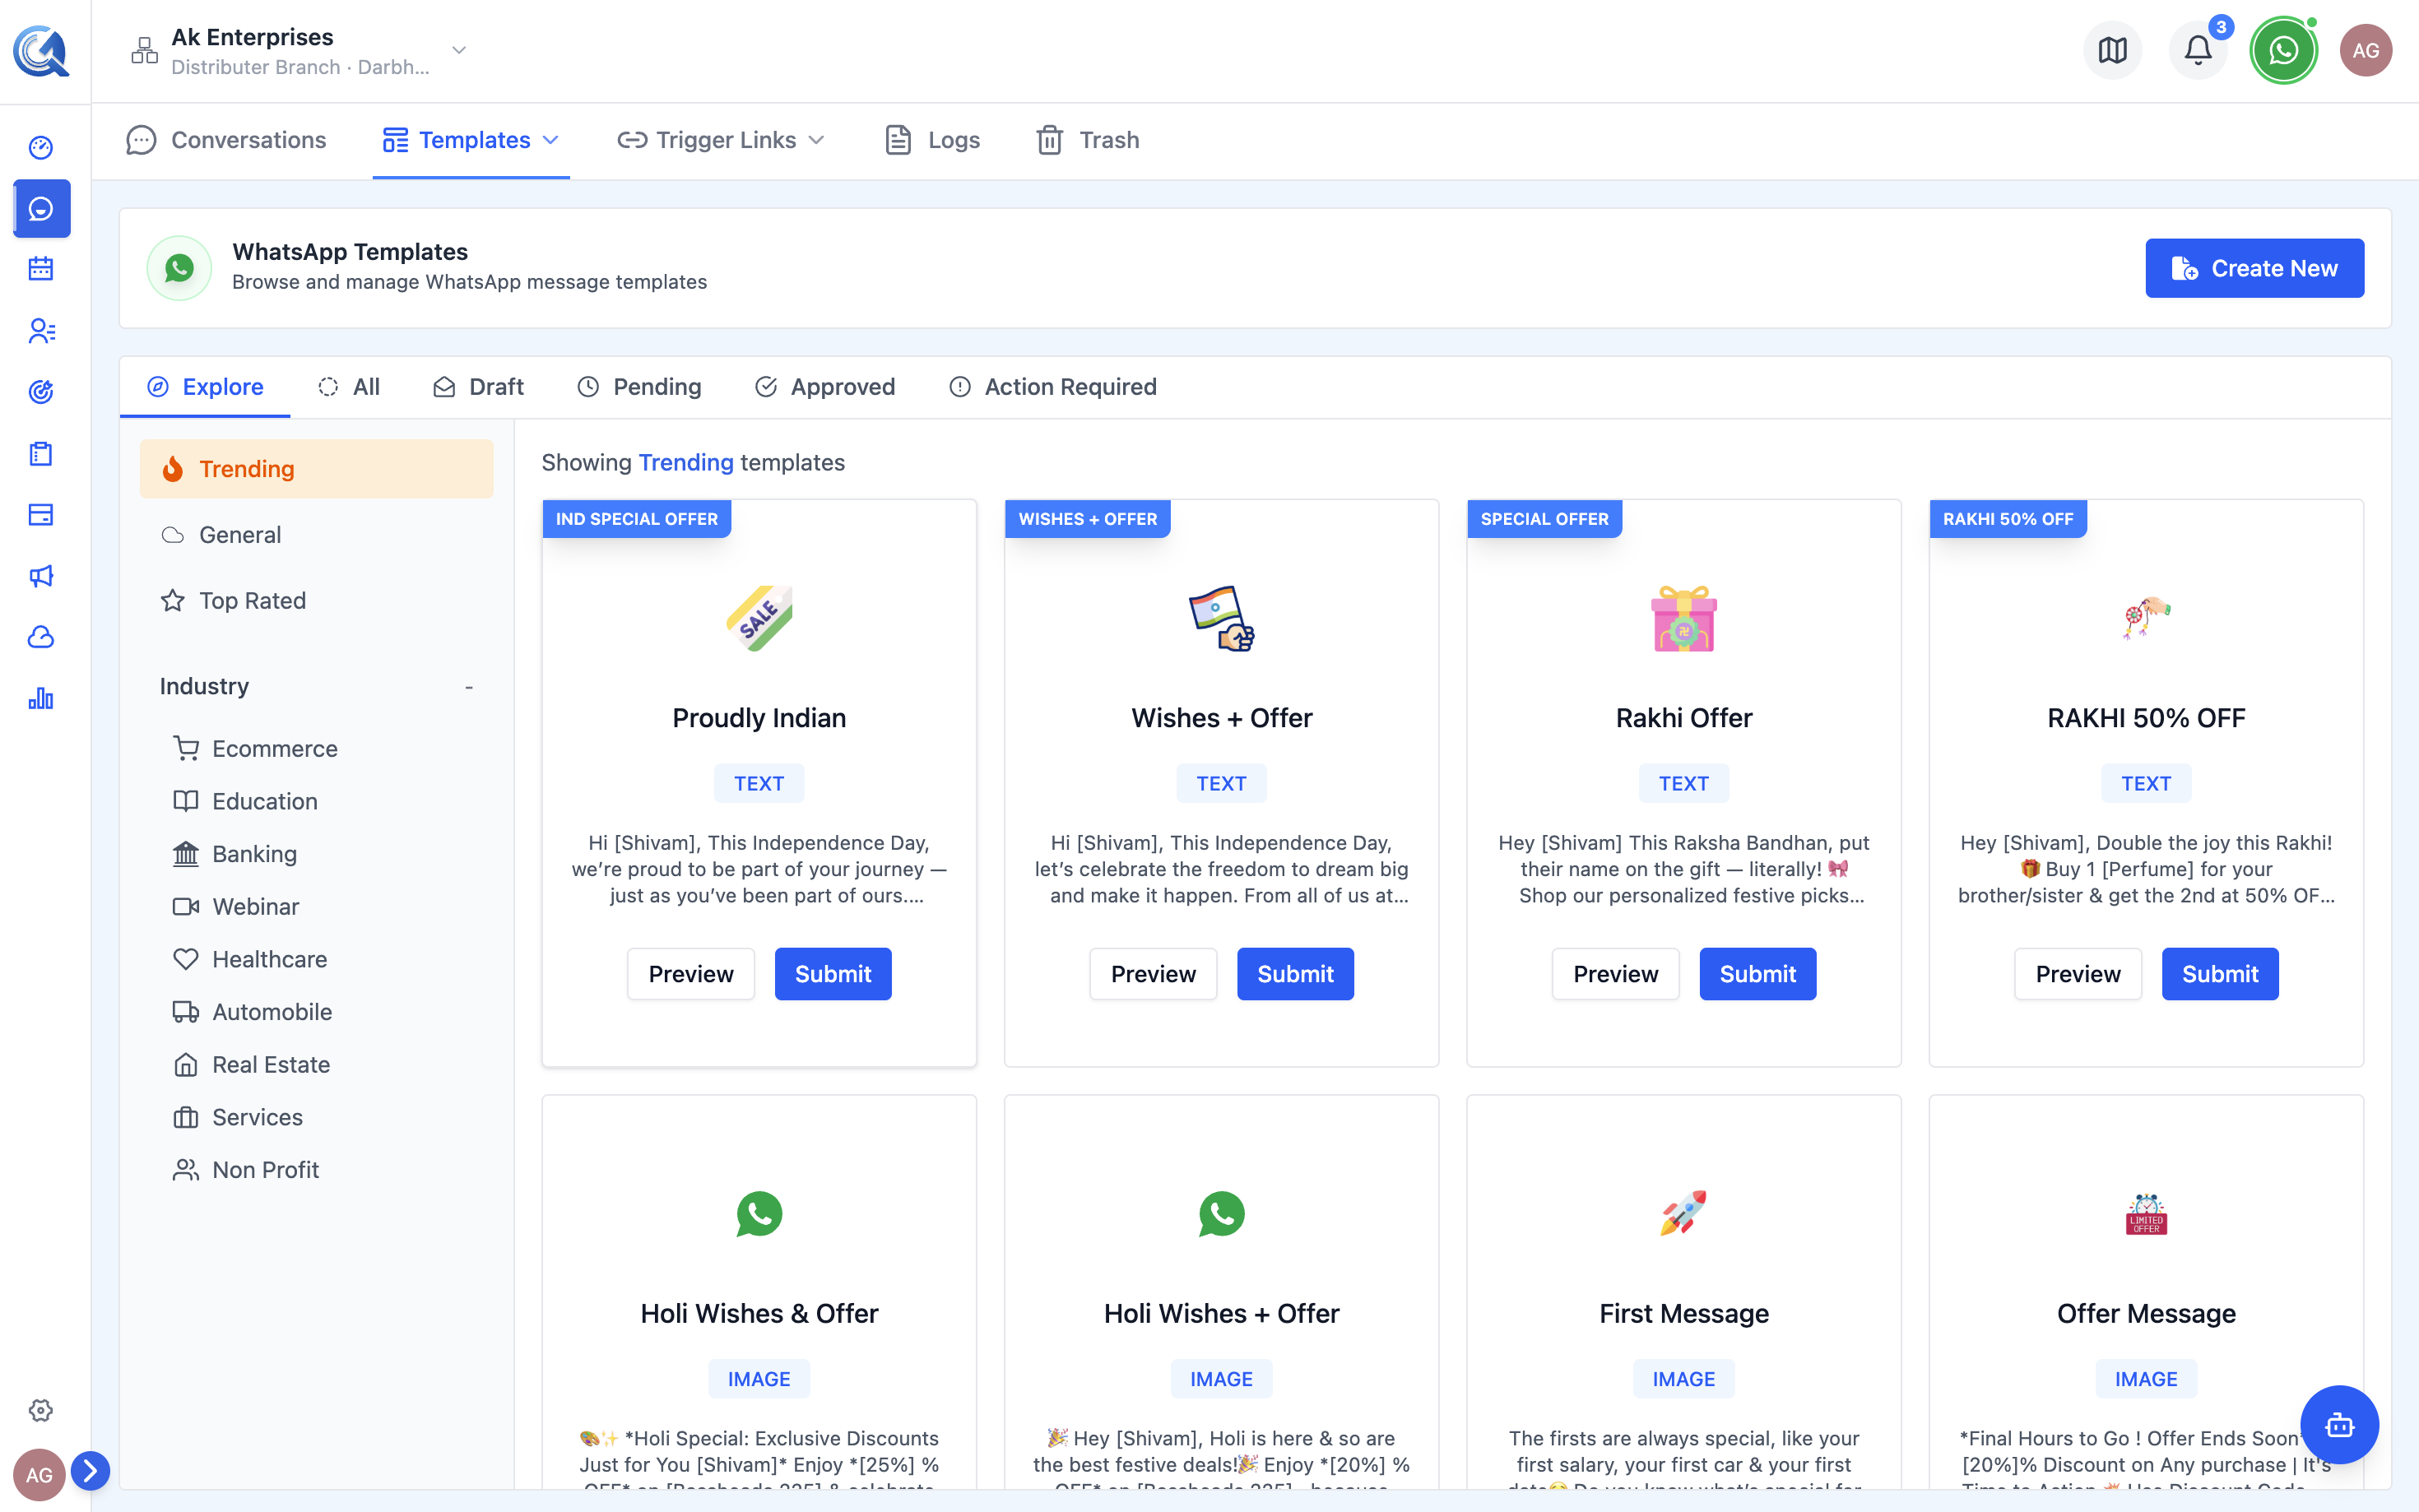This screenshot has height=1512, width=2419.
Task: Open the clipboard tasks icon in sidebar
Action: point(41,453)
